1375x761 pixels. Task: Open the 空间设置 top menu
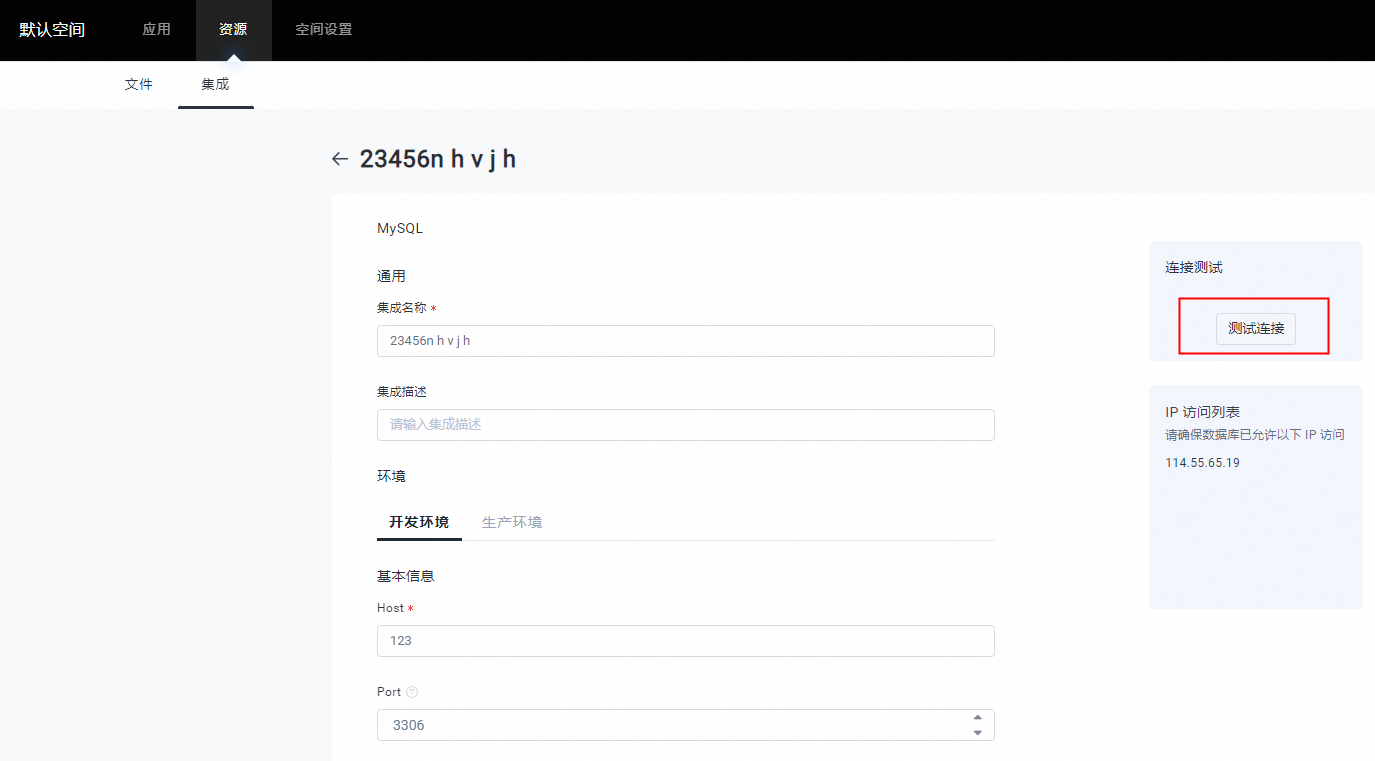pyautogui.click(x=324, y=29)
